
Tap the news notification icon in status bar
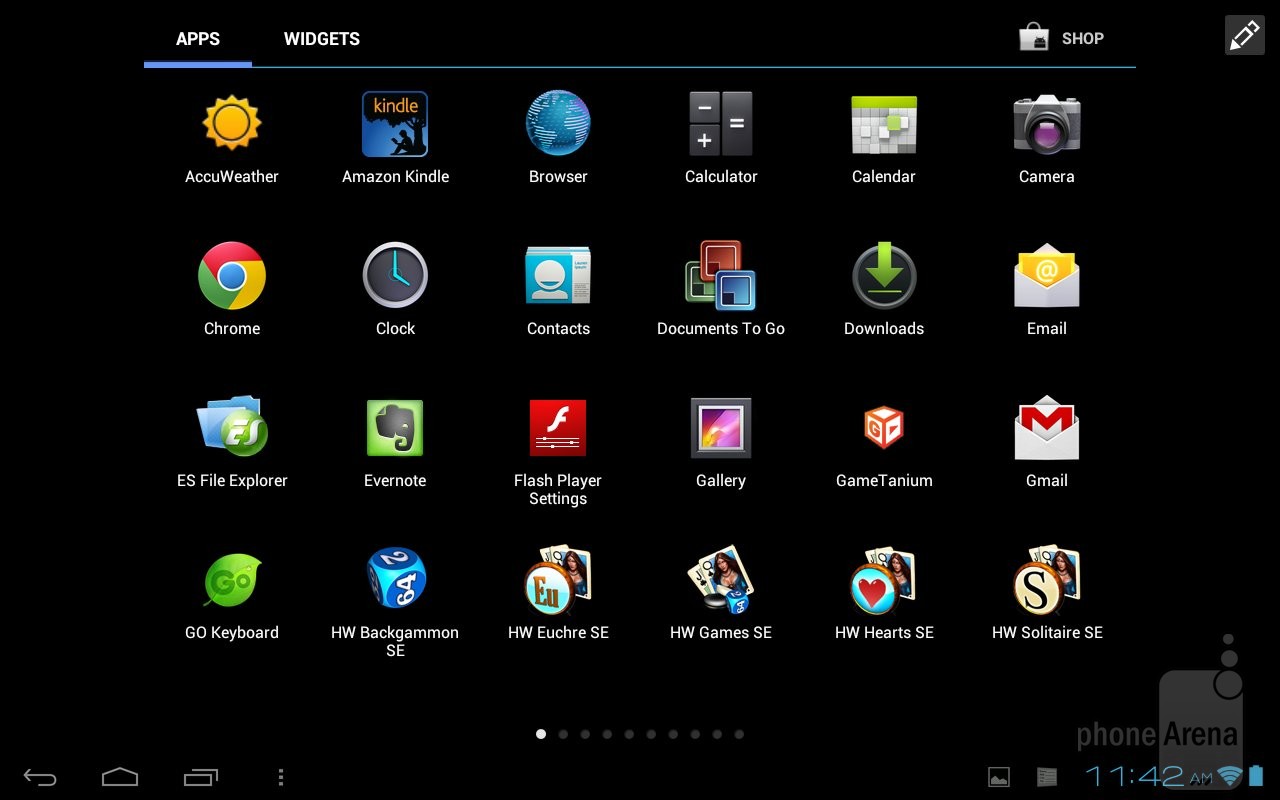pyautogui.click(x=1047, y=776)
